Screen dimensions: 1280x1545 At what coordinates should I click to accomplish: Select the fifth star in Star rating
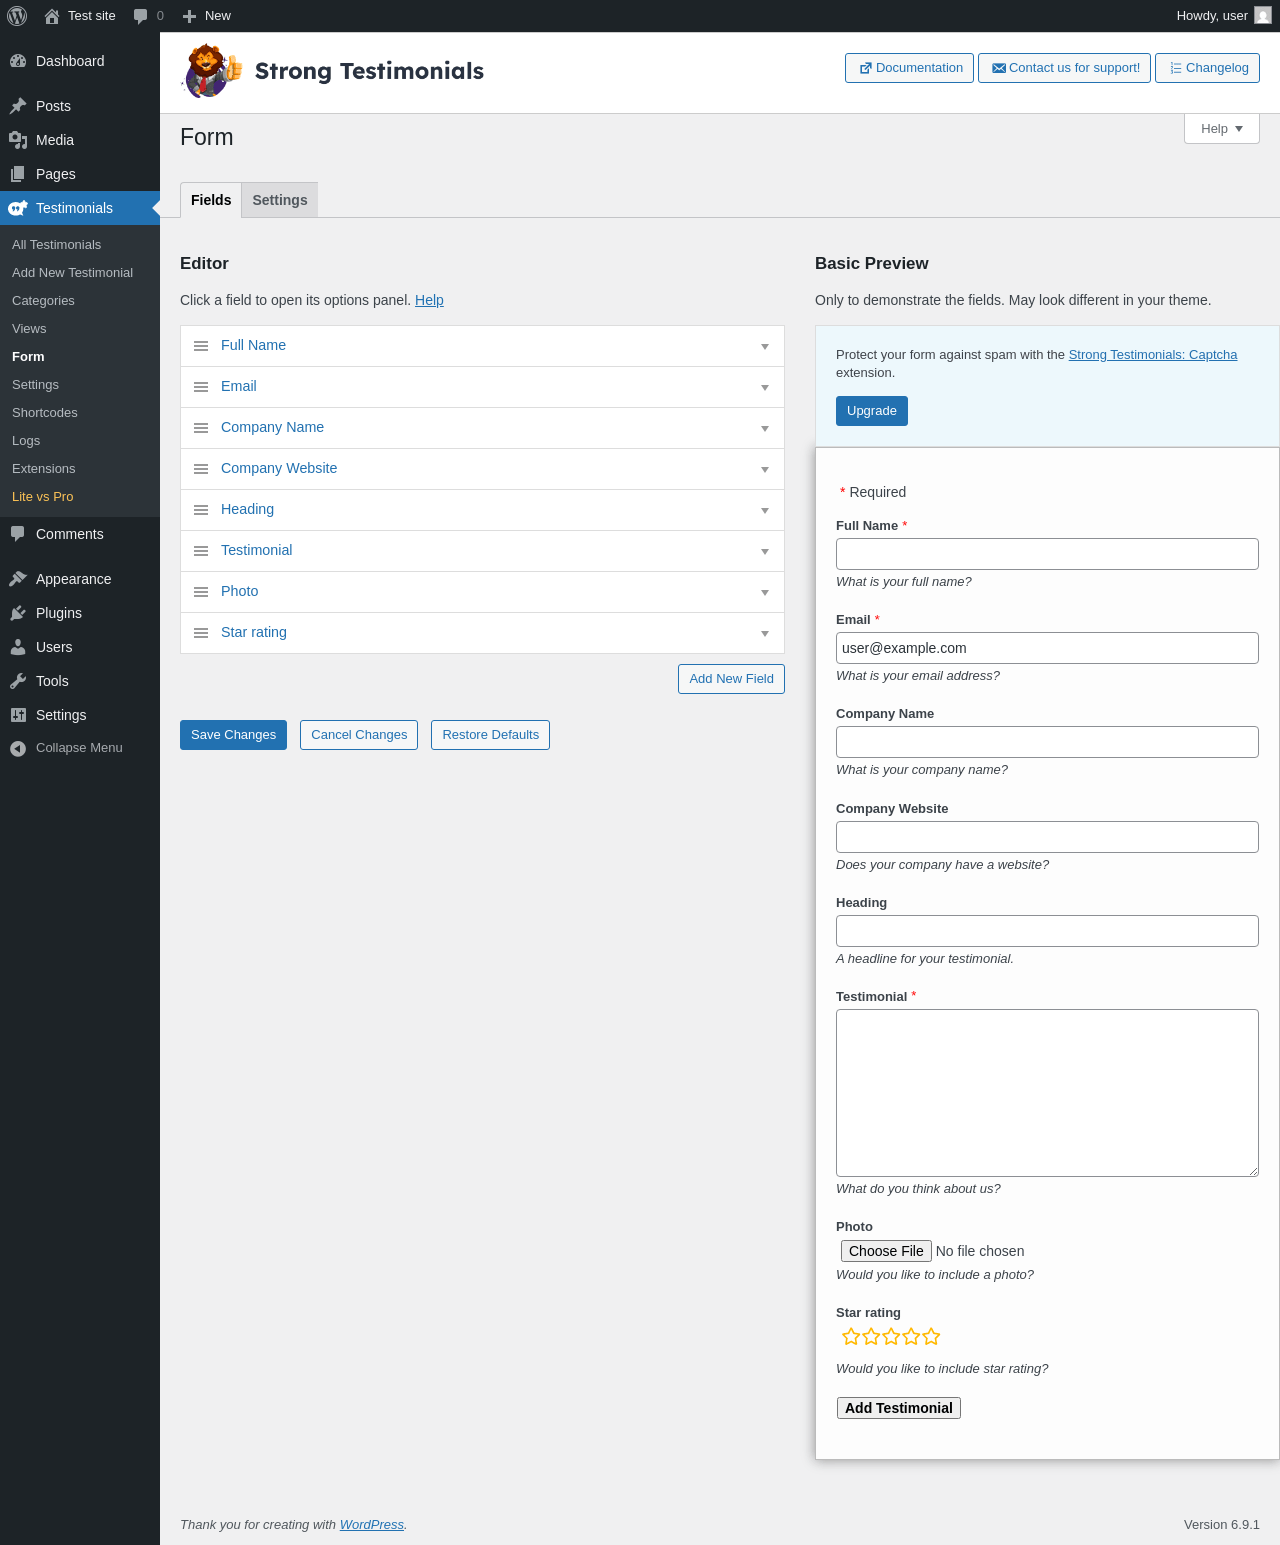[x=931, y=1337]
